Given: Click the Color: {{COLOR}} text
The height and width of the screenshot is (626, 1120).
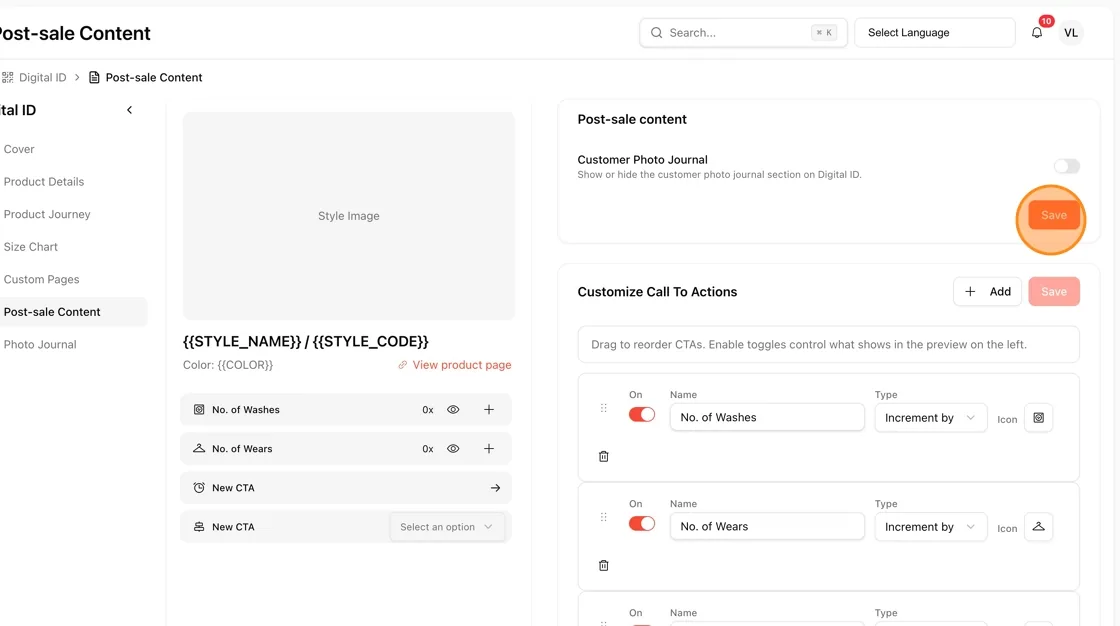Looking at the screenshot, I should pyautogui.click(x=228, y=365).
